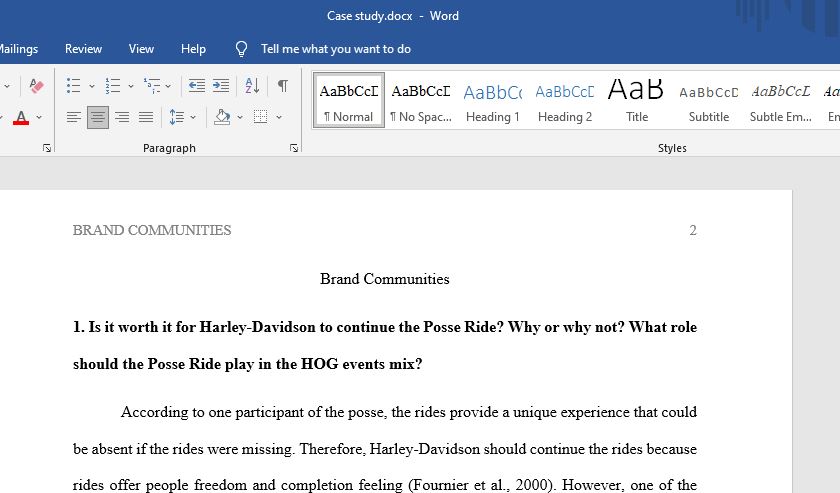Click the Tell me lightbulb icon
Viewport: 840px width, 493px height.
coord(241,49)
